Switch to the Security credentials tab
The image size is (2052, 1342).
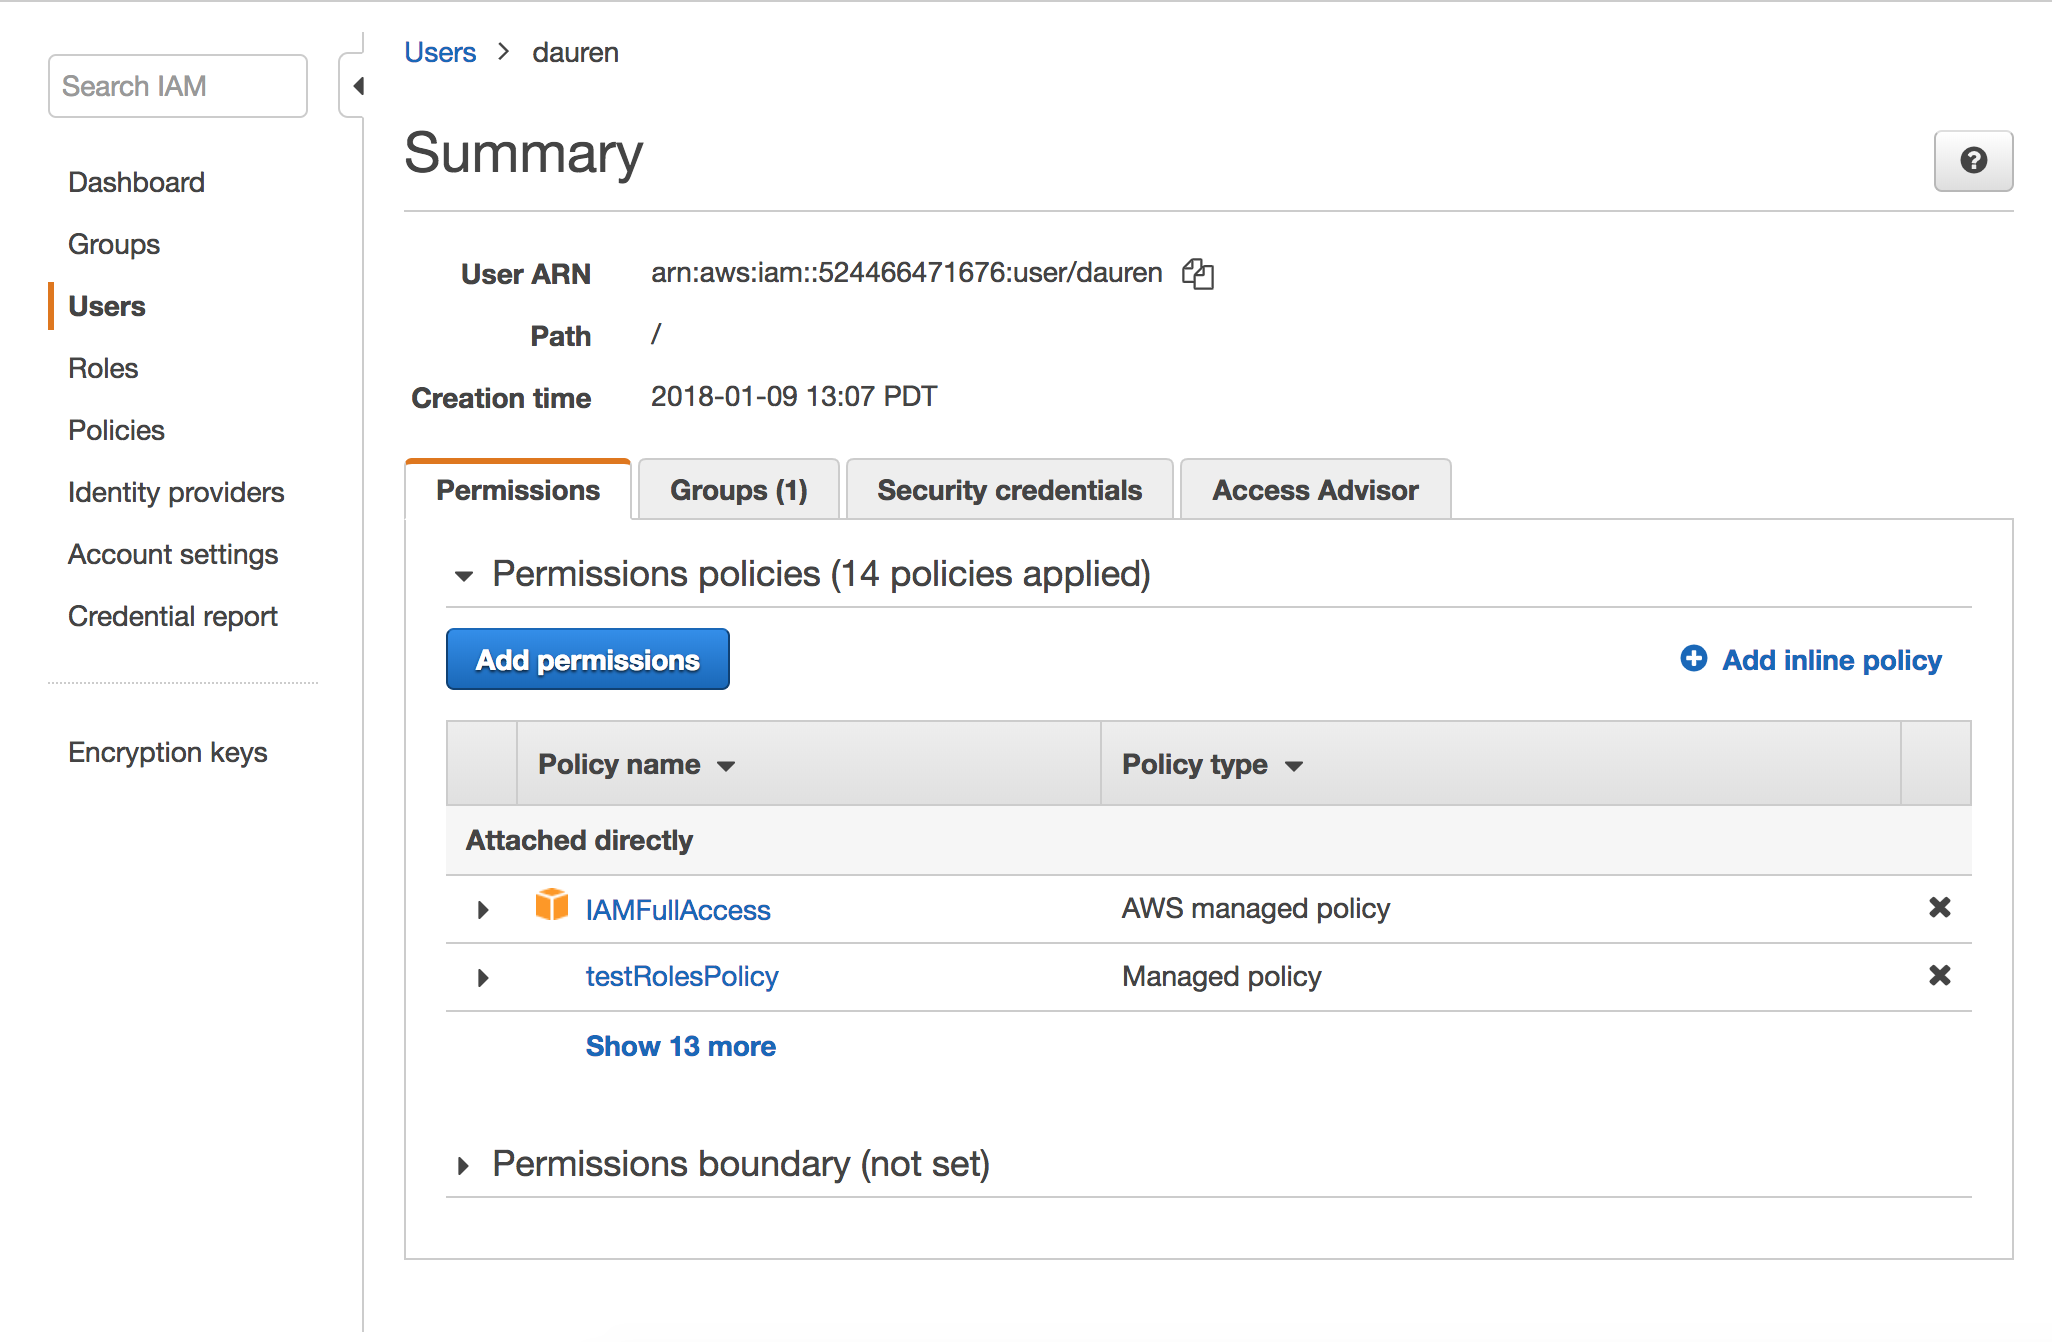click(1009, 489)
